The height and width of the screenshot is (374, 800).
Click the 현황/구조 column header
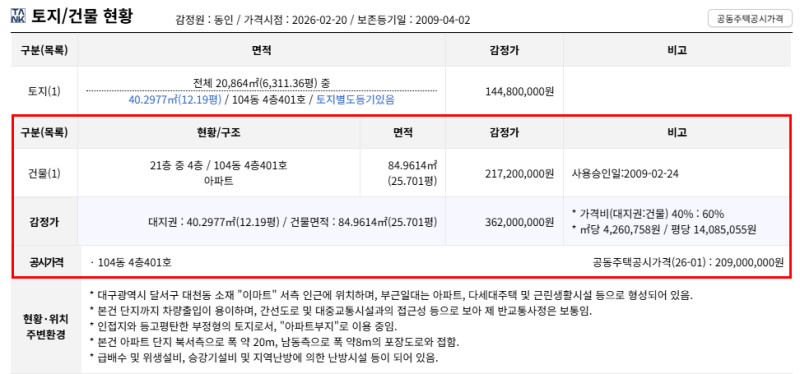(218, 132)
